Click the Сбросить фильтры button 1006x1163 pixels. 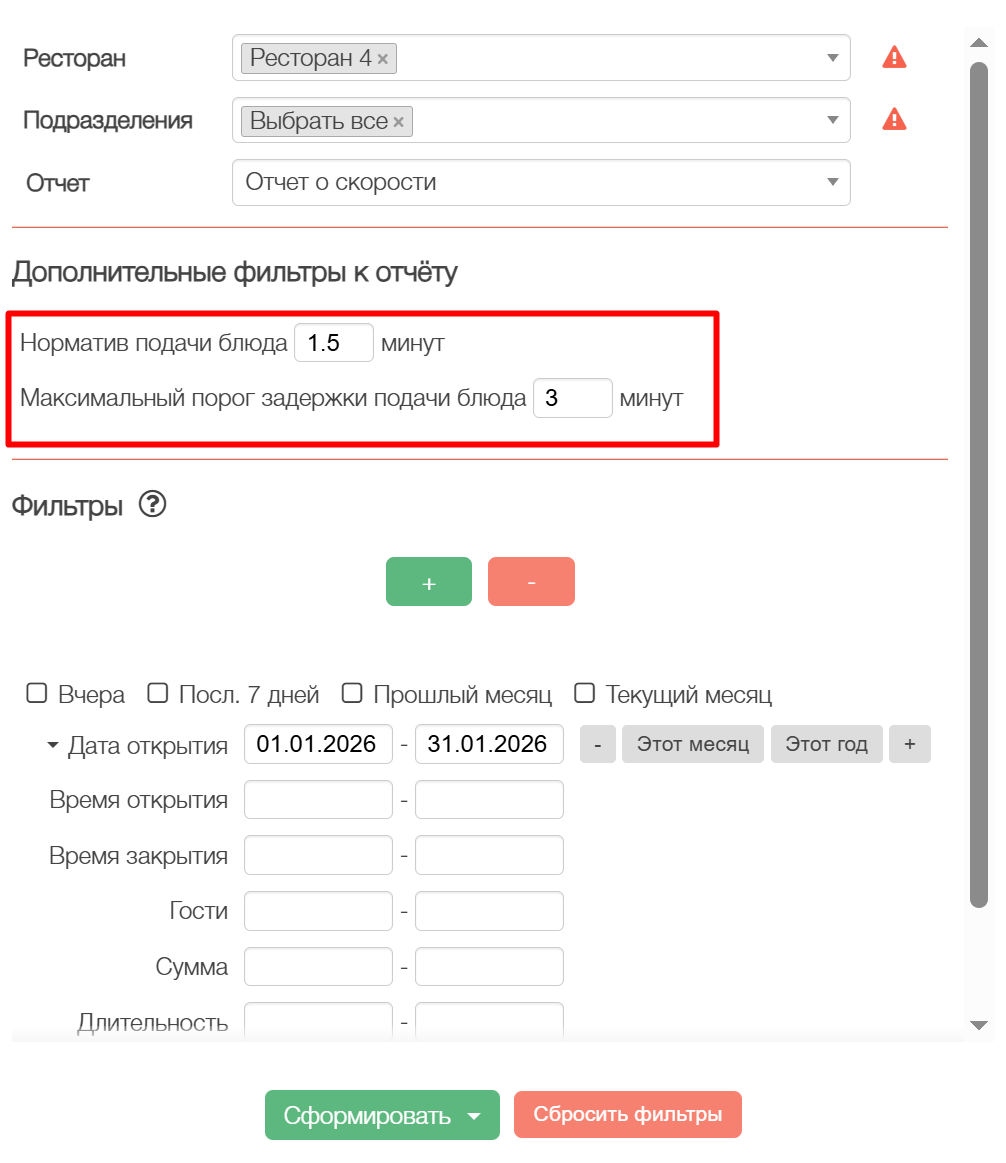[627, 1115]
